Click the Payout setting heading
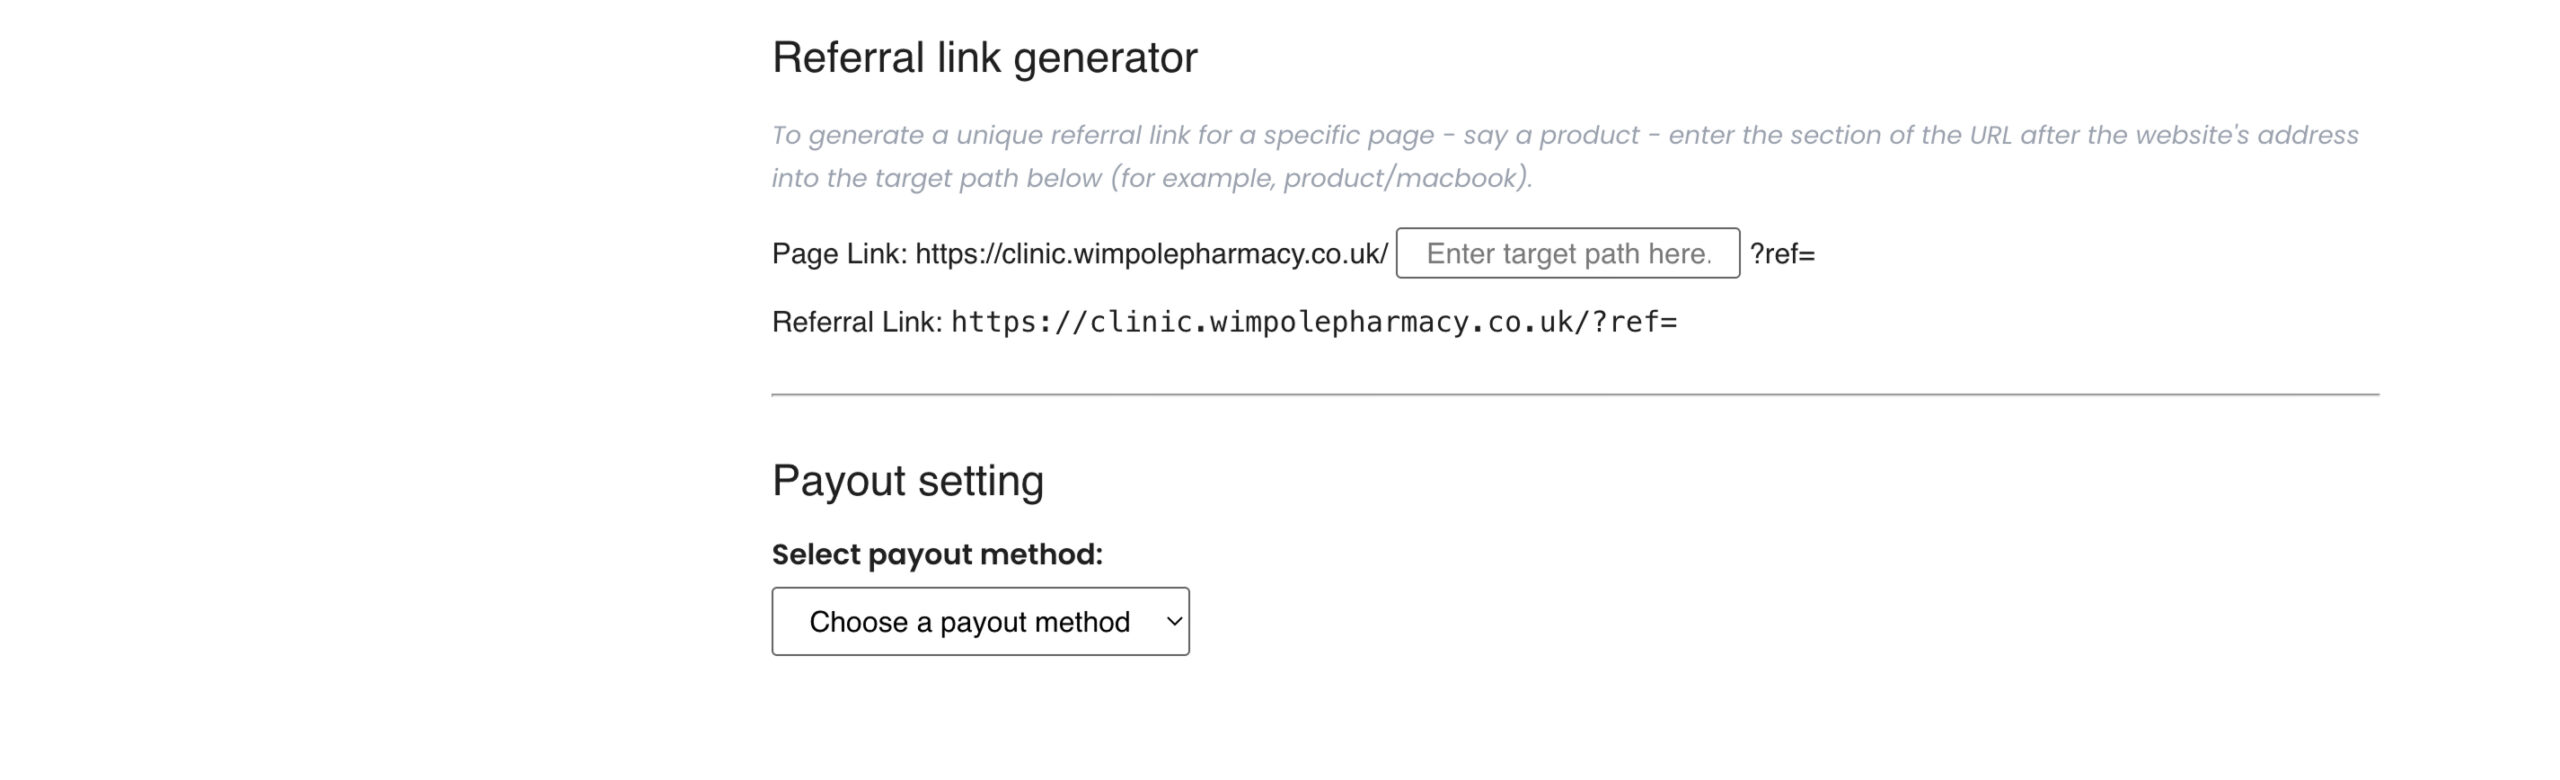Viewport: 2560px width, 780px height. [x=907, y=481]
